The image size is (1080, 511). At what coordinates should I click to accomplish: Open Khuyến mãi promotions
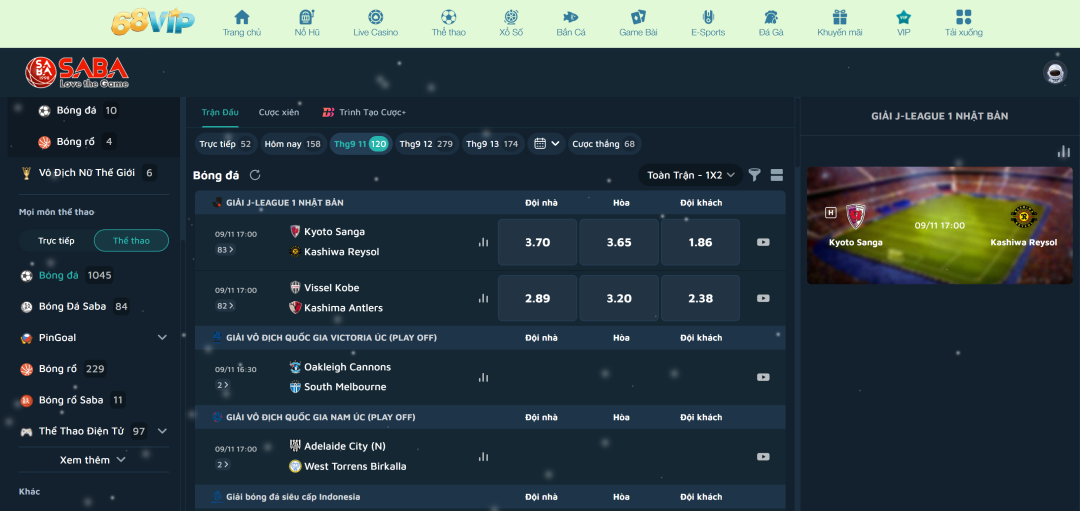[840, 23]
